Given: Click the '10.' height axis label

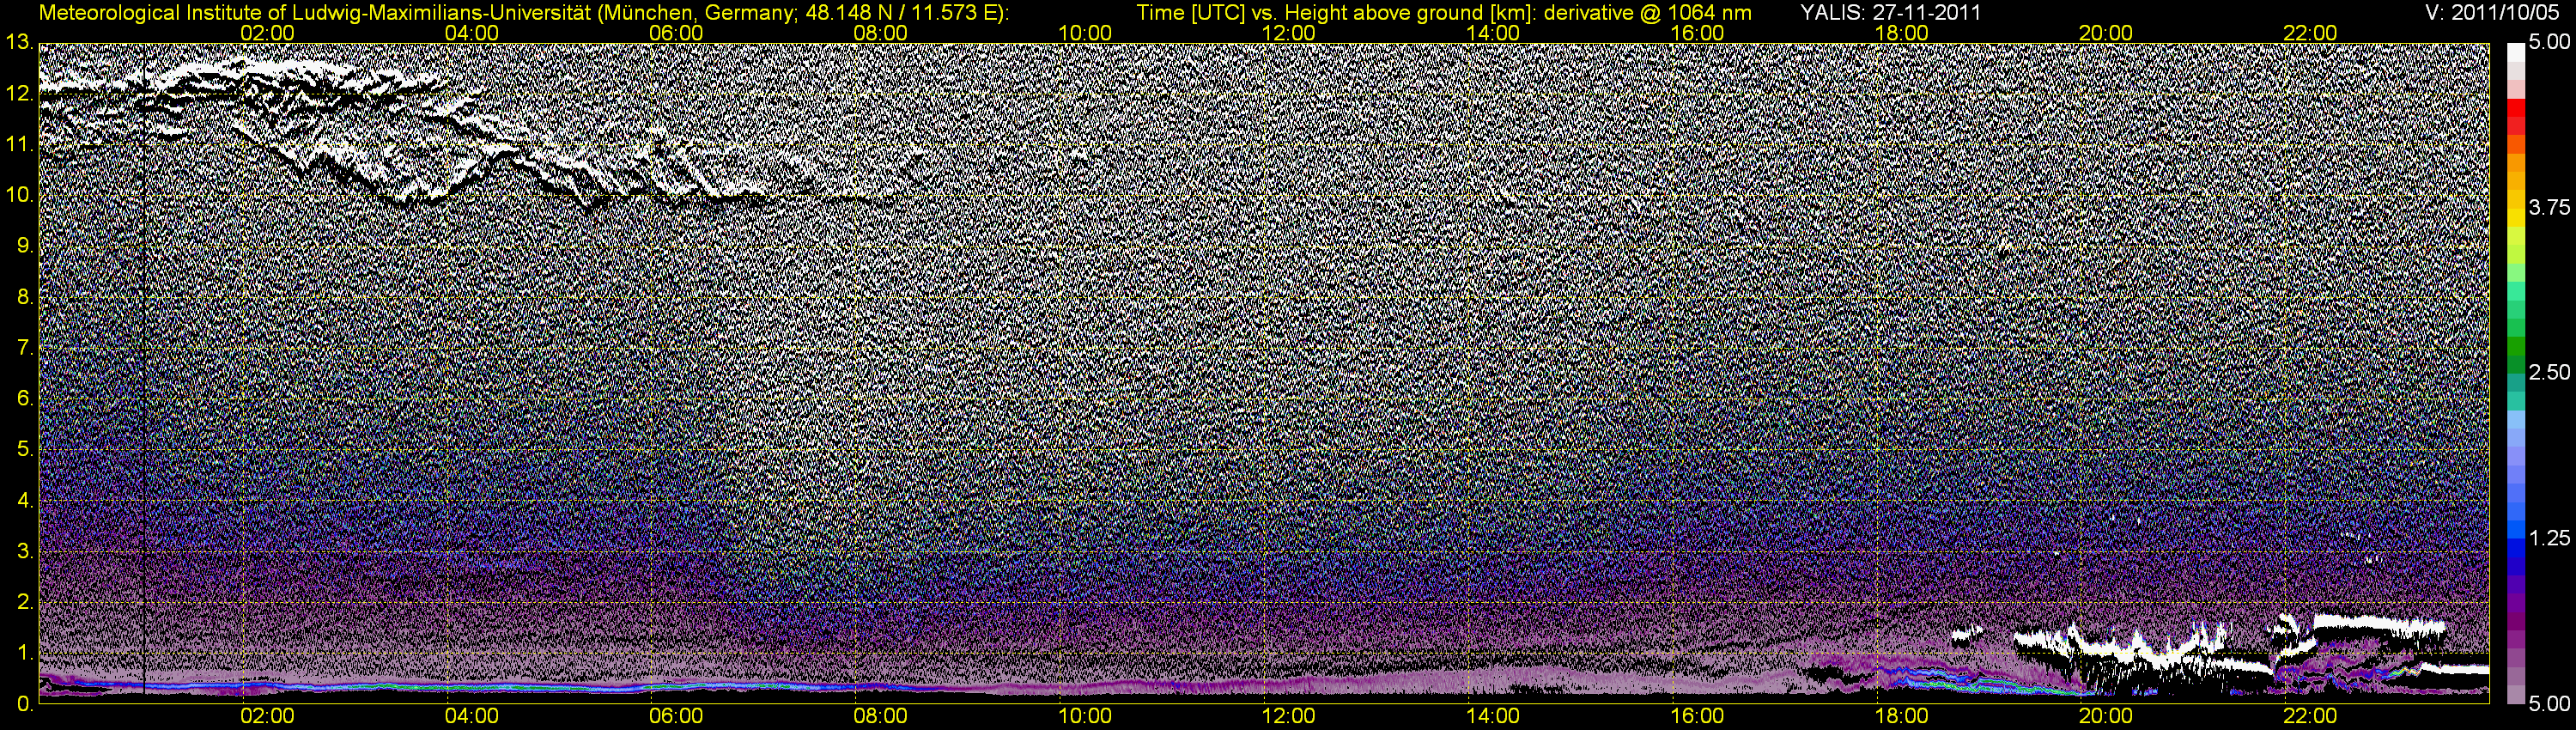Looking at the screenshot, I should (19, 195).
